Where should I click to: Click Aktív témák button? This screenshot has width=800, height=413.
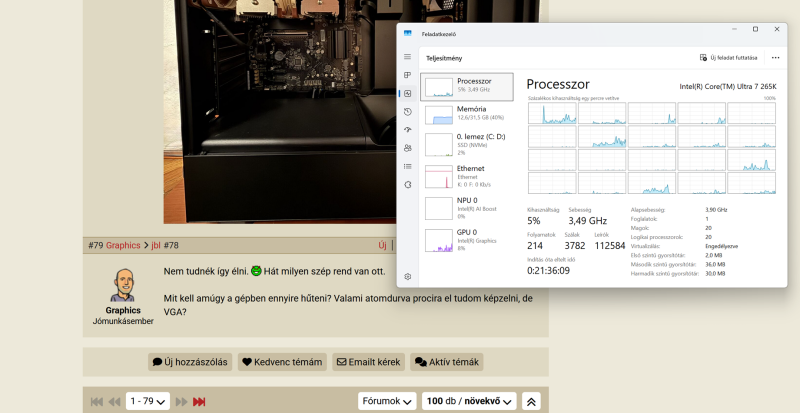tap(446, 362)
